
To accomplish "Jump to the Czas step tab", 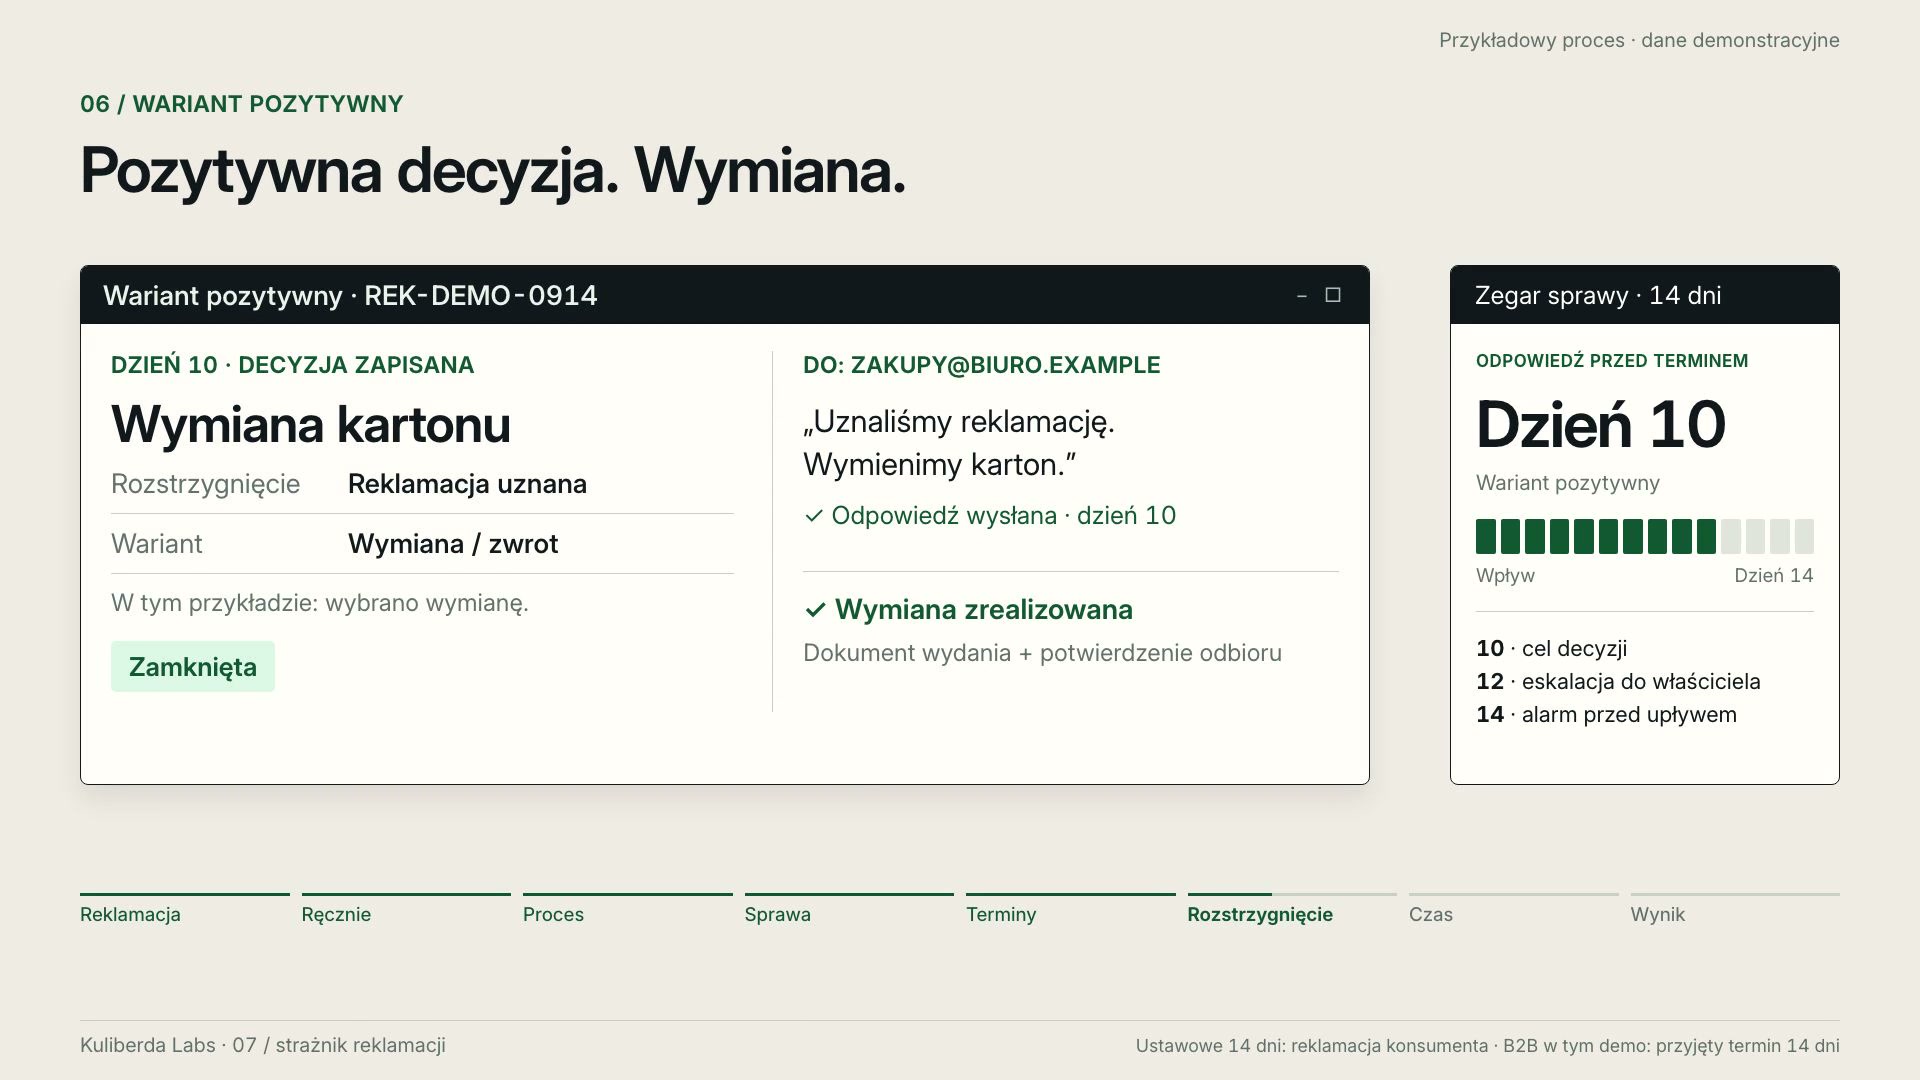I will click(x=1514, y=910).
